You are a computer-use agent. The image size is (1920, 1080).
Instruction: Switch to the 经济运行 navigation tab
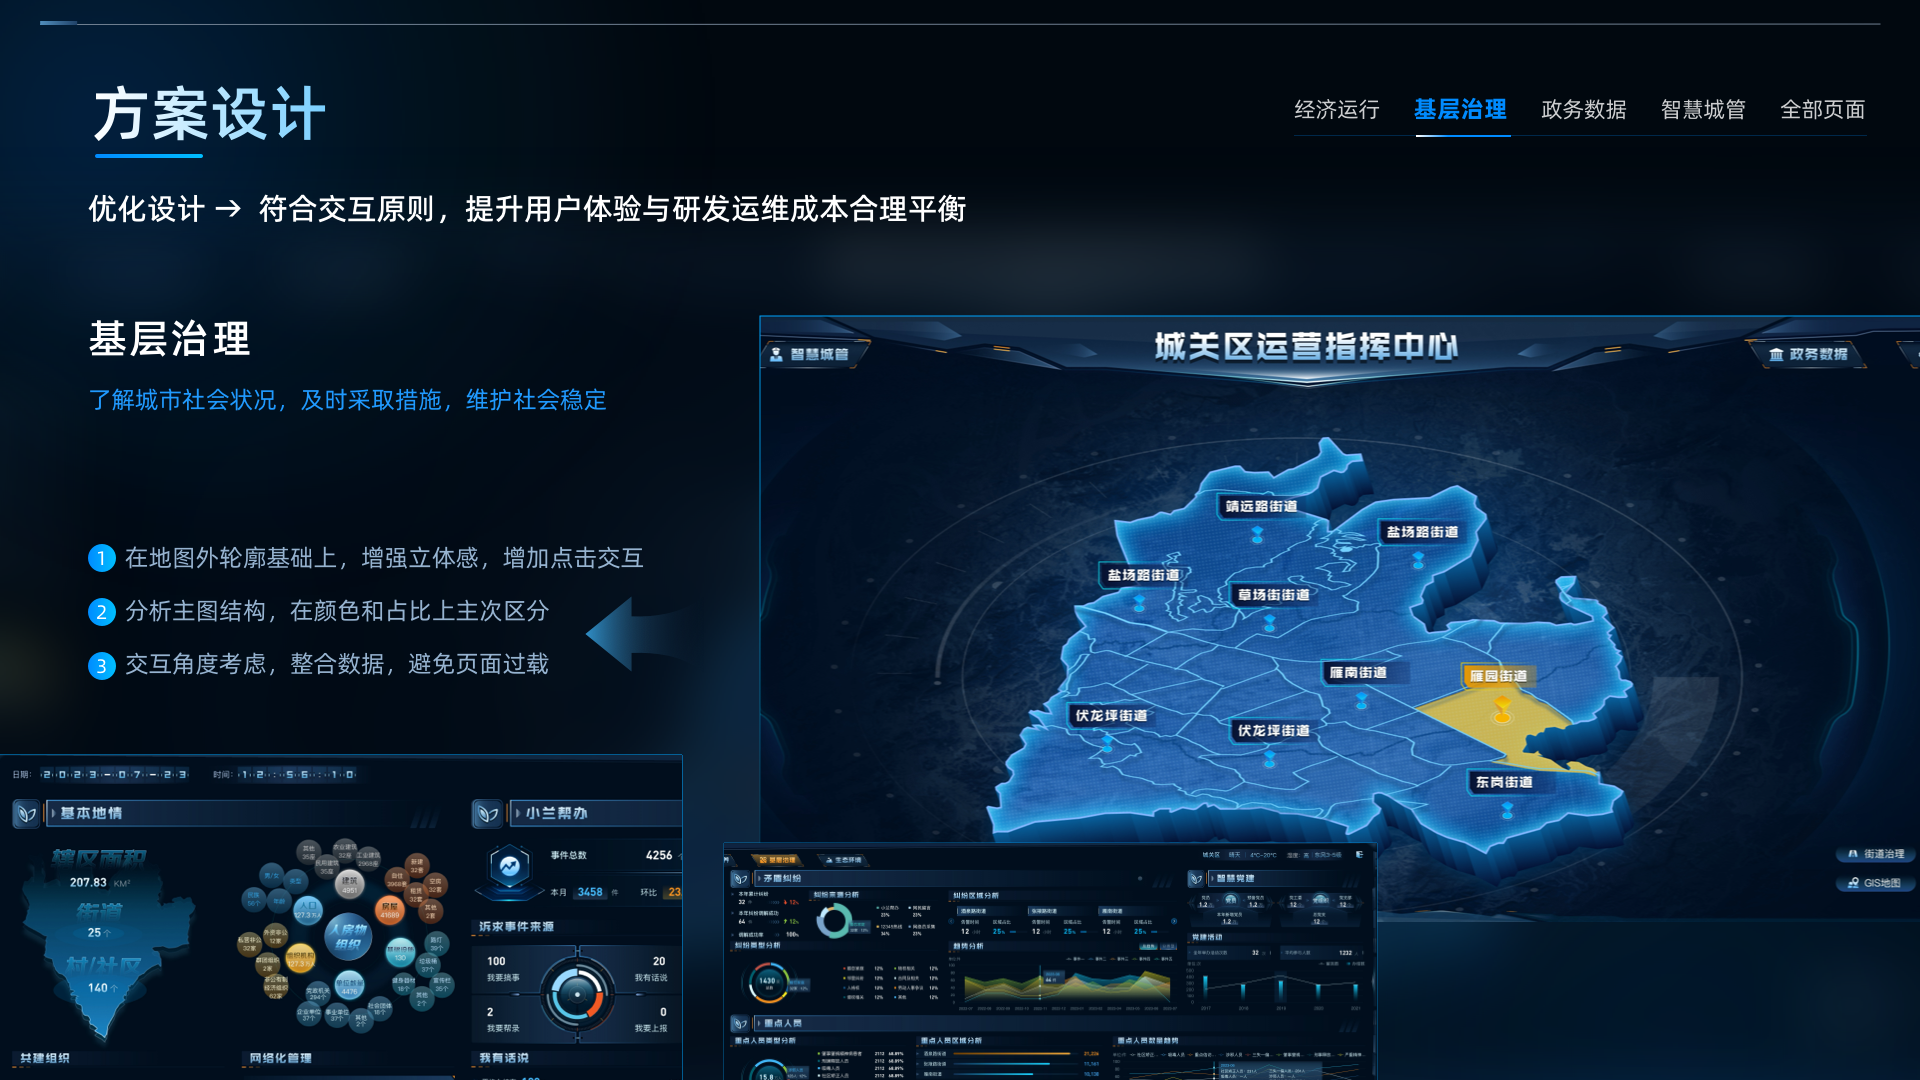[x=1338, y=110]
